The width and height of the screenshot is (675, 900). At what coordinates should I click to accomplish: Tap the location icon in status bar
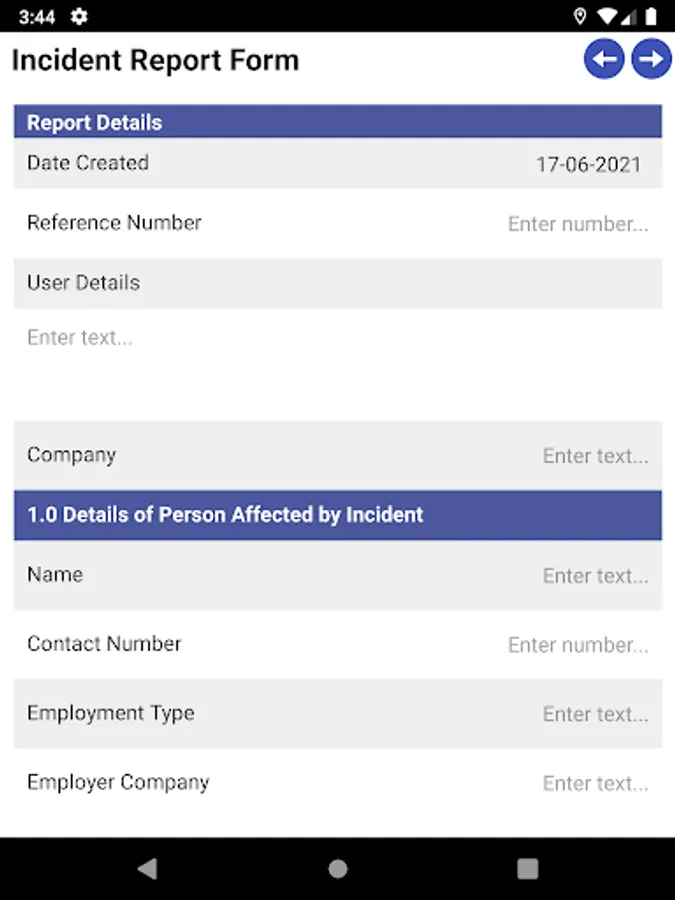(580, 17)
